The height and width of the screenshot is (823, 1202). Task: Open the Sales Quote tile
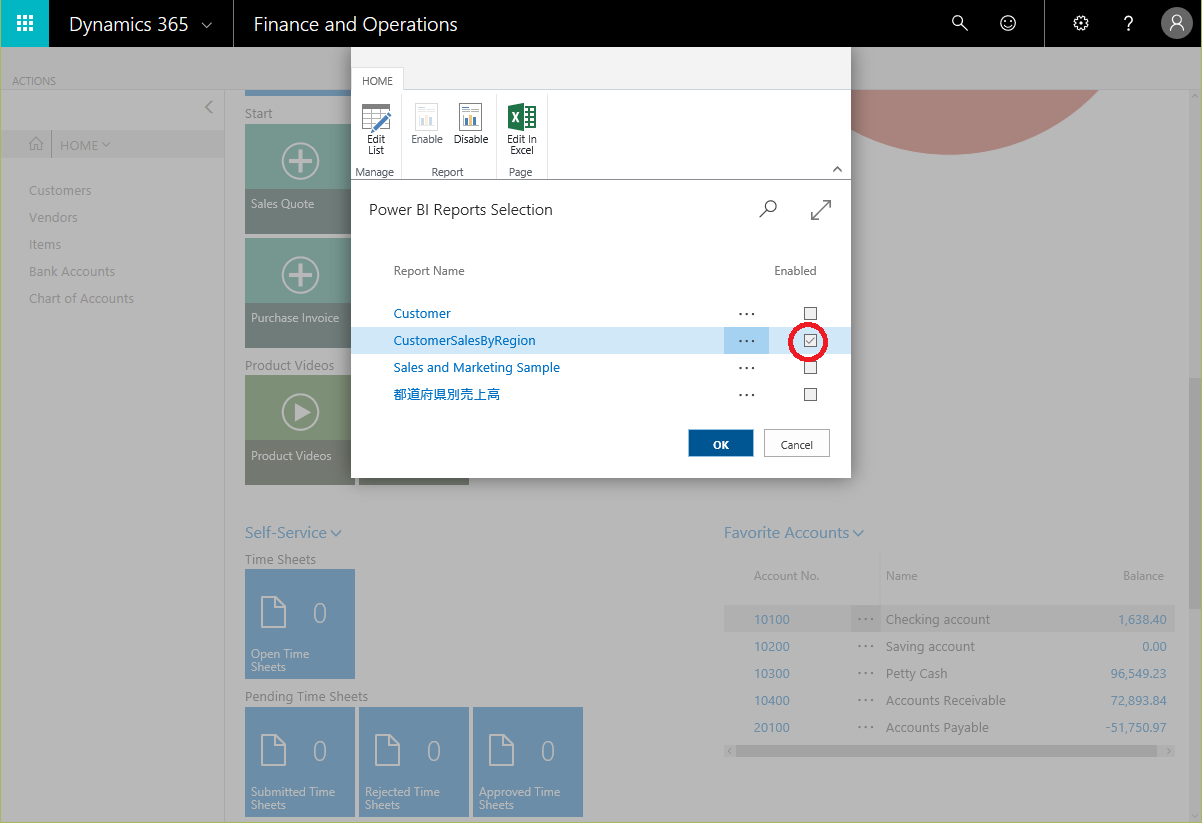pyautogui.click(x=300, y=179)
